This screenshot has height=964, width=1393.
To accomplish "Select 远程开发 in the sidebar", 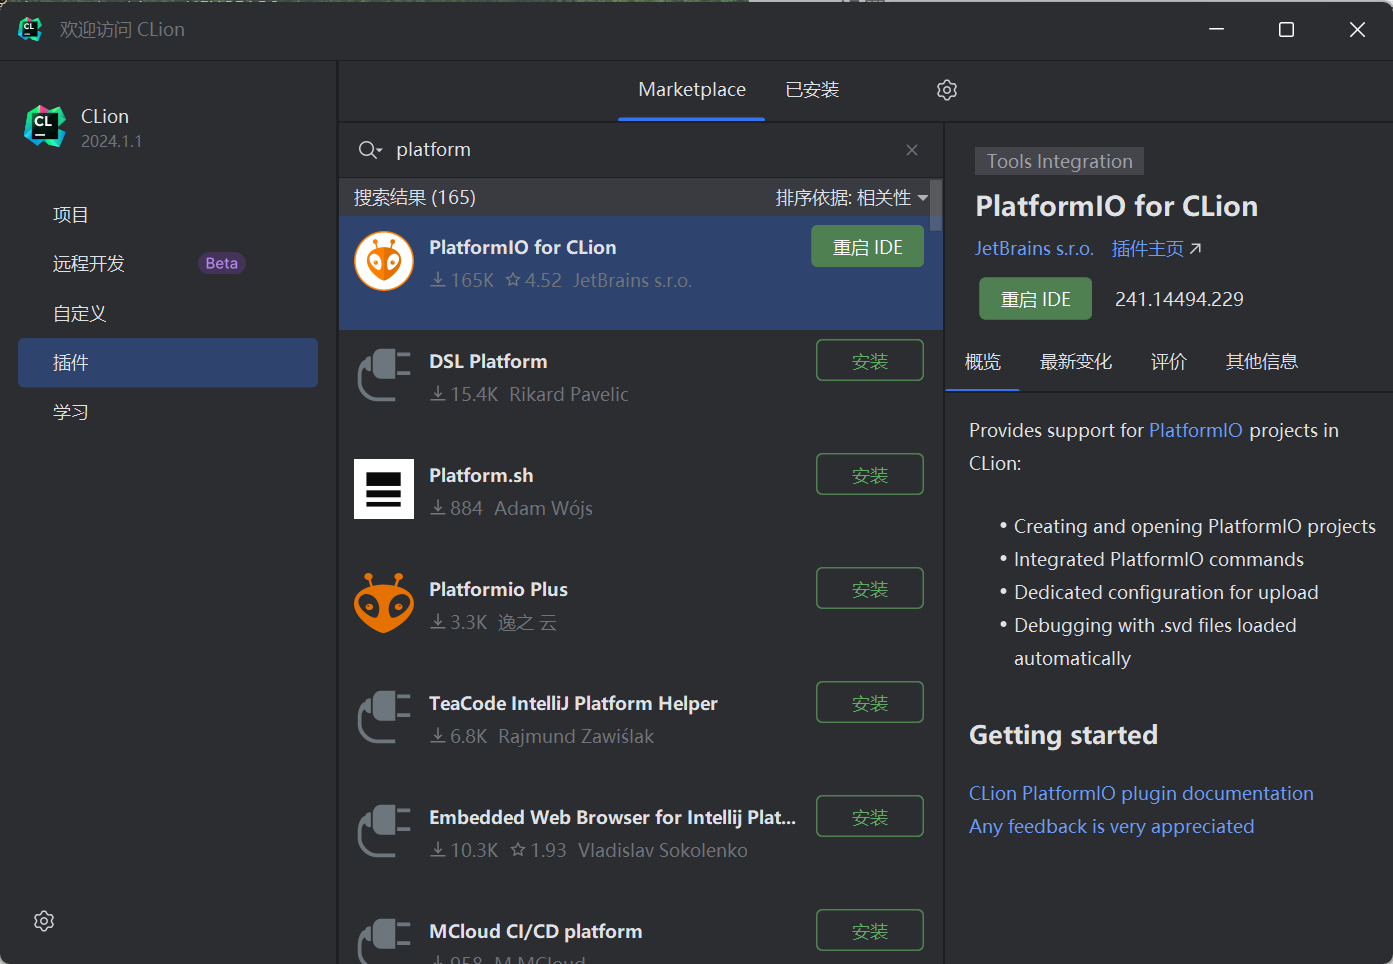I will click(x=168, y=264).
